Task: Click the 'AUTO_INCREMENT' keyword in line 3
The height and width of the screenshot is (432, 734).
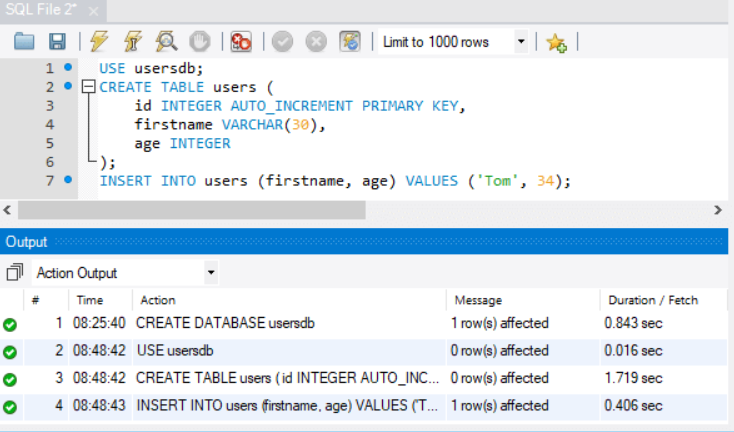Action: point(291,106)
